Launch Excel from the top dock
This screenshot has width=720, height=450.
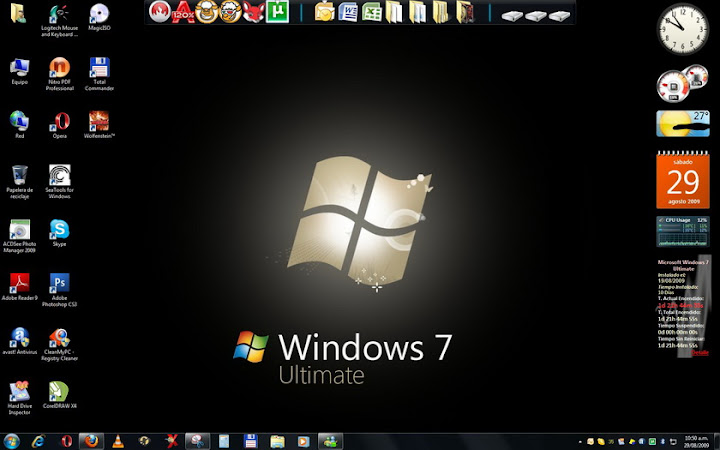point(371,12)
